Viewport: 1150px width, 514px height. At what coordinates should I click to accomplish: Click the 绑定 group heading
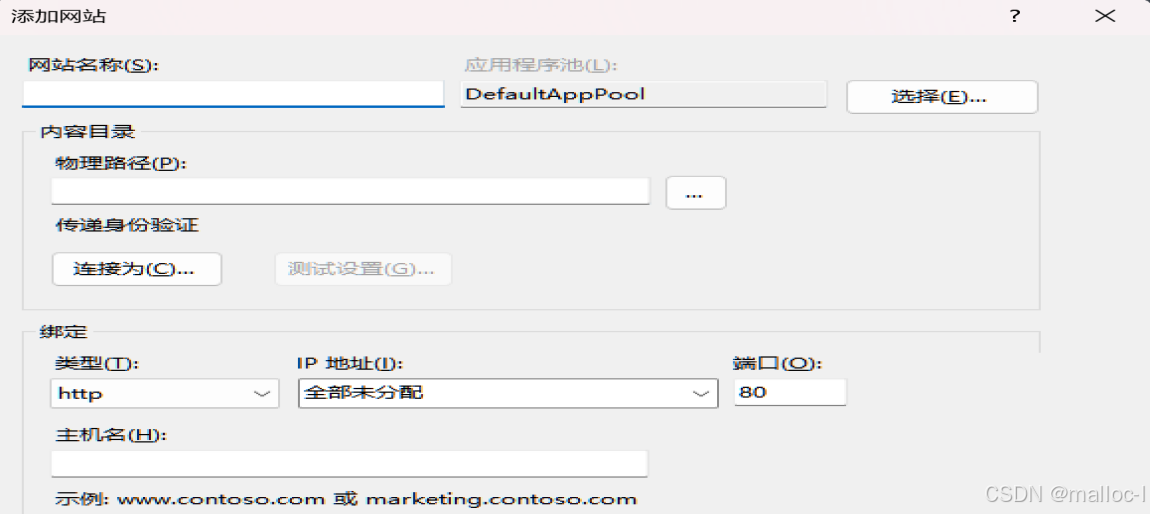[63, 332]
